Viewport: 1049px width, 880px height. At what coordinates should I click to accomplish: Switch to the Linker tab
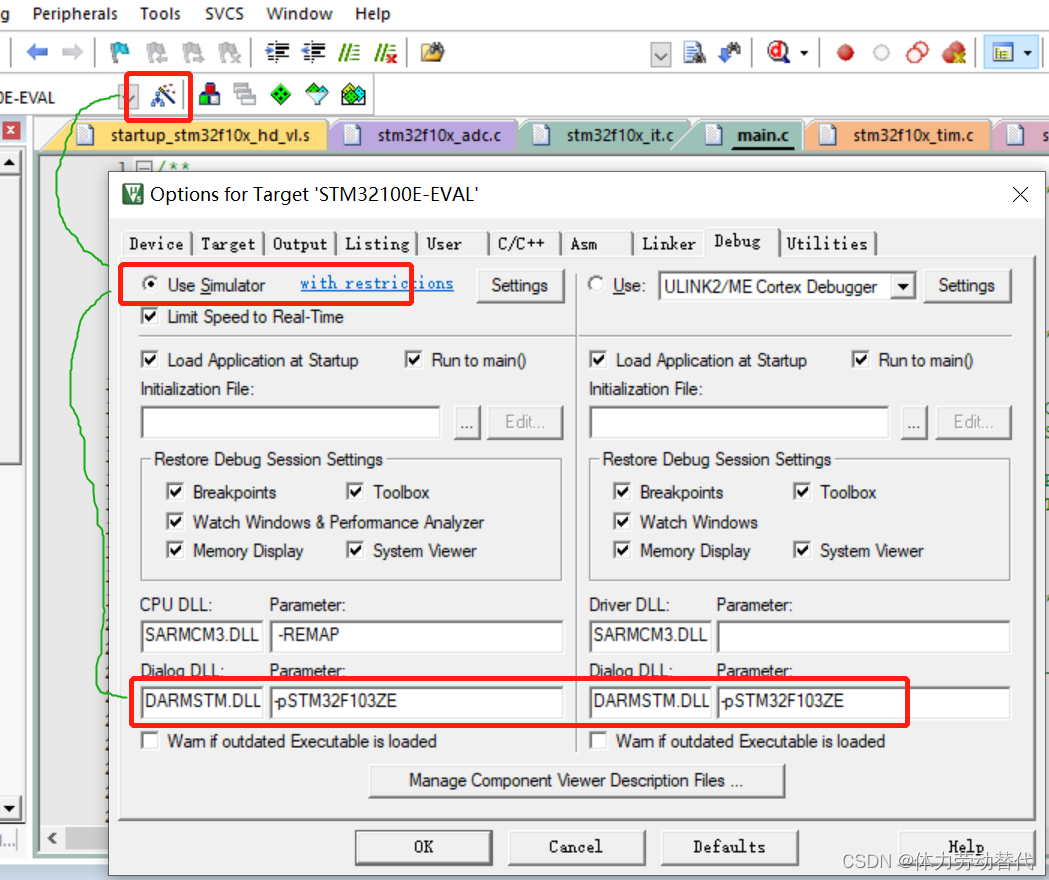click(x=668, y=244)
